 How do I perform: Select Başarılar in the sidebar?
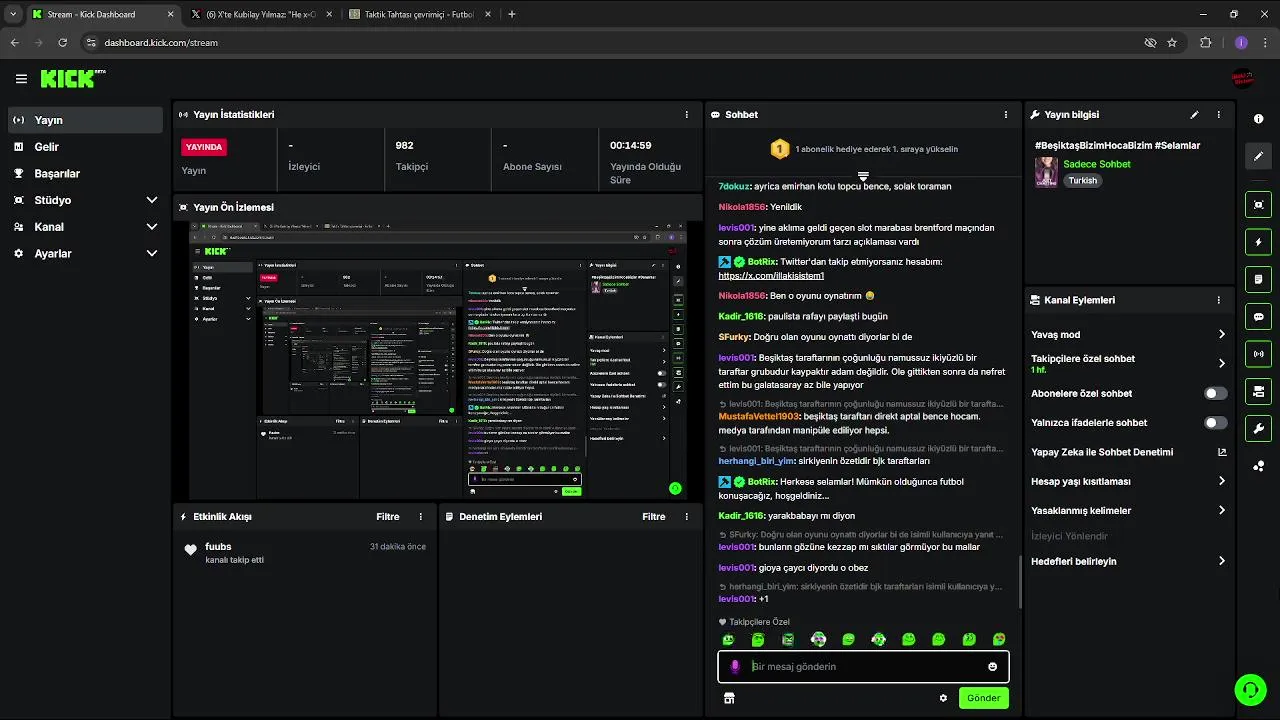tap(85, 174)
